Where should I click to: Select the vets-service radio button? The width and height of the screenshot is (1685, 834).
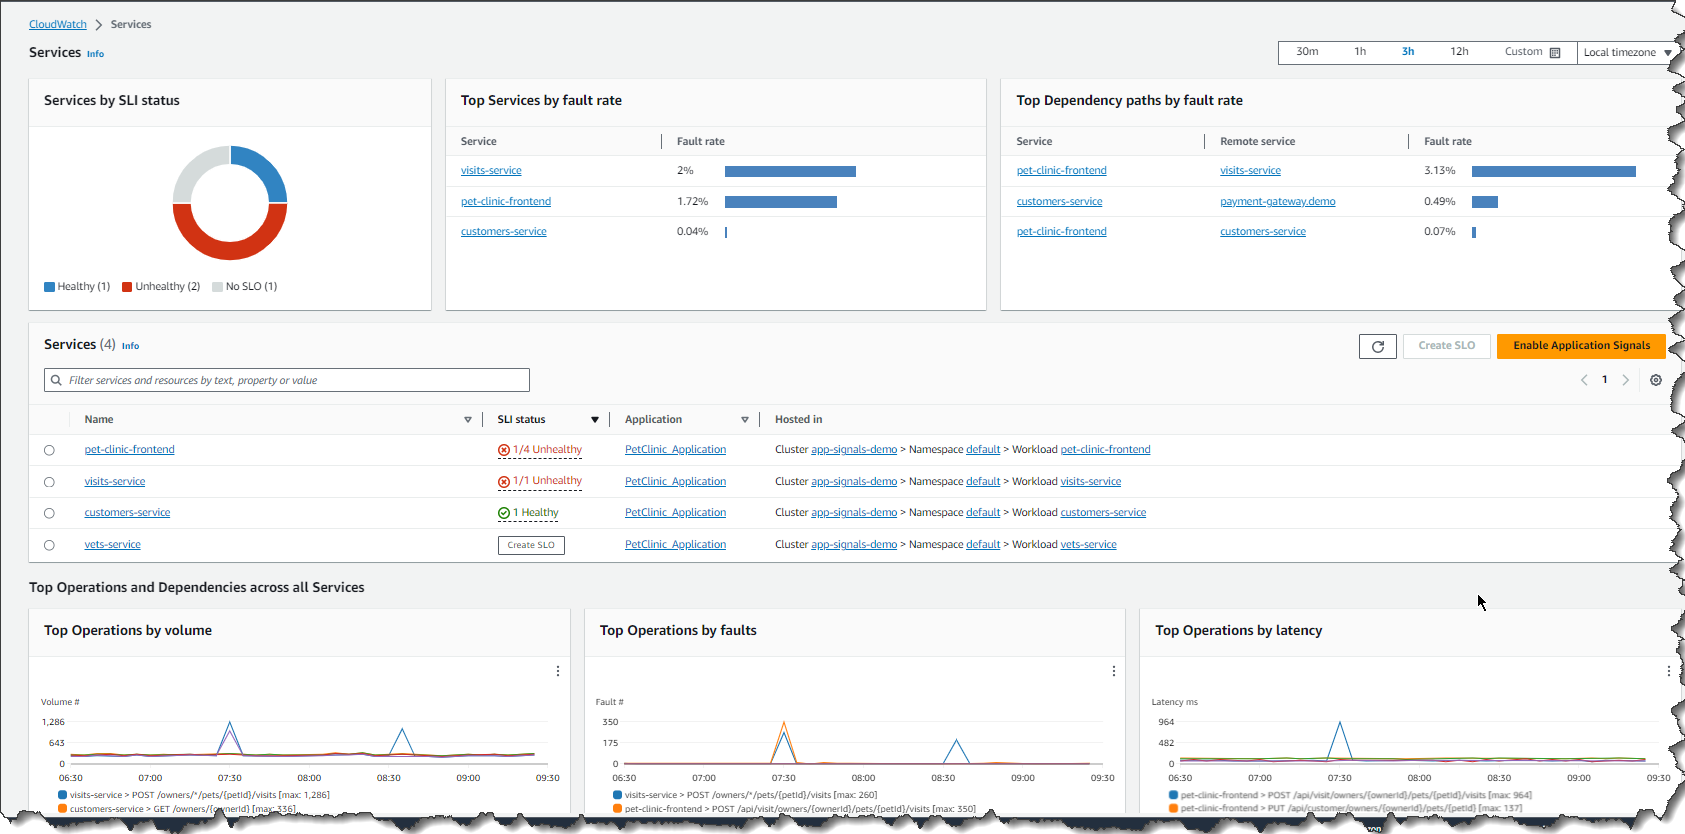tap(49, 545)
